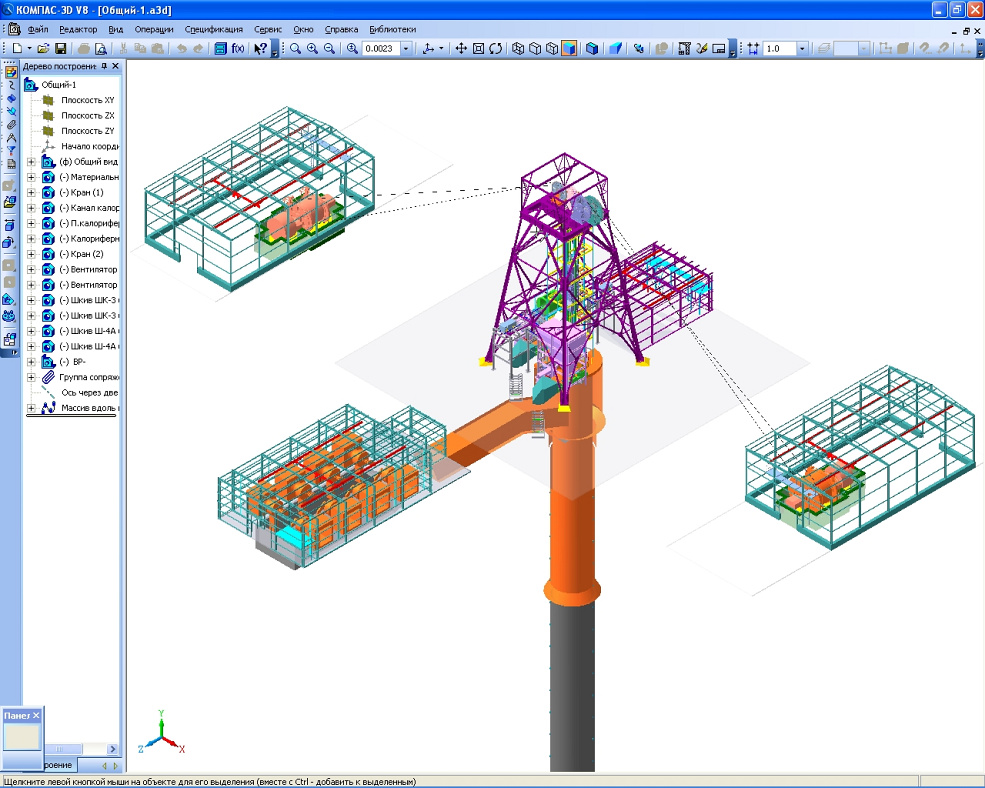Open file with the folder icon
Image resolution: width=985 pixels, height=788 pixels.
(x=44, y=48)
